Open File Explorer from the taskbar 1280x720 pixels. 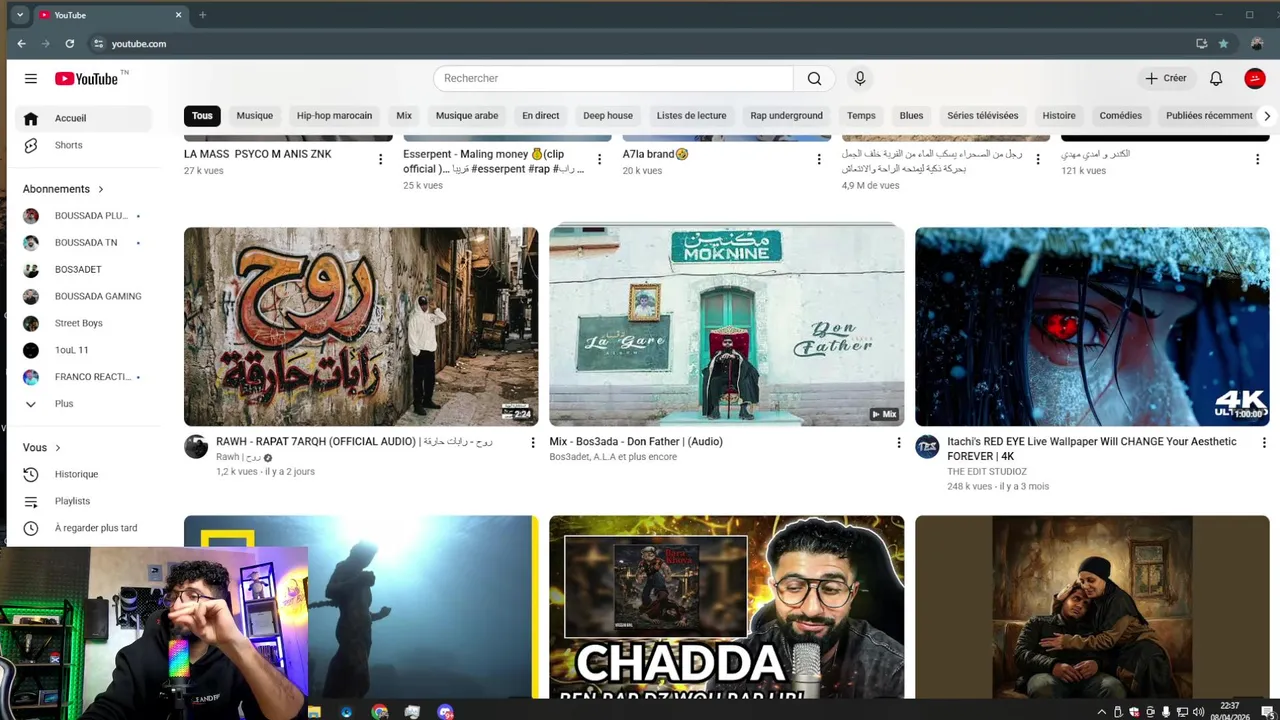(314, 712)
